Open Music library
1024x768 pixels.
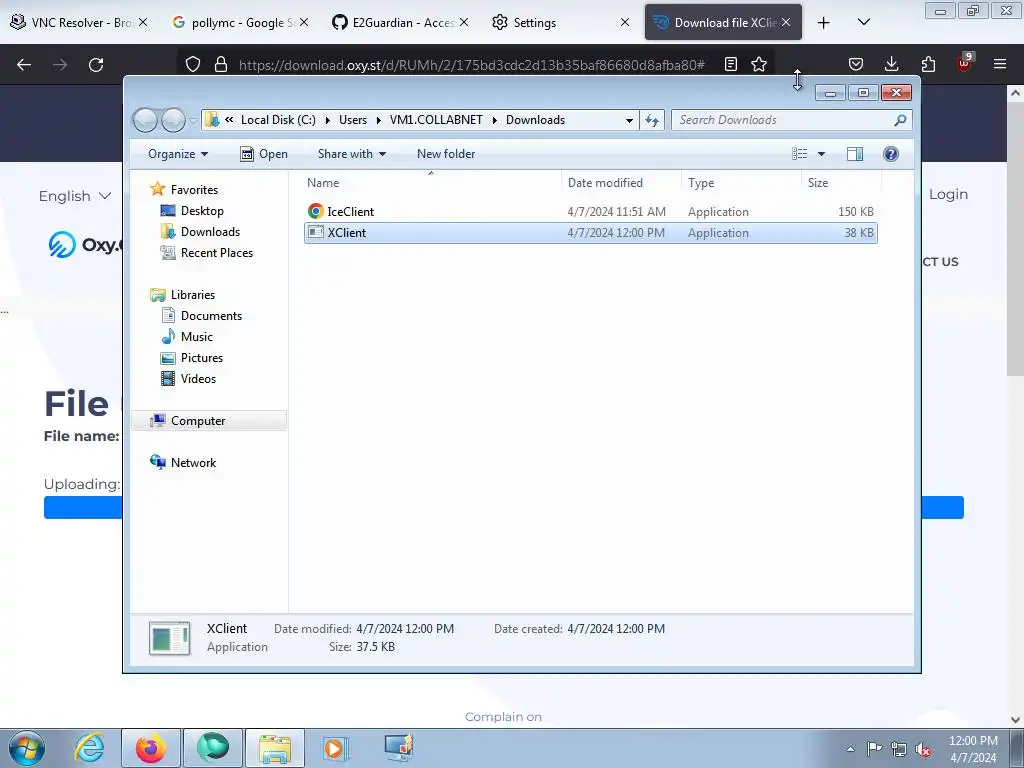[x=197, y=336]
